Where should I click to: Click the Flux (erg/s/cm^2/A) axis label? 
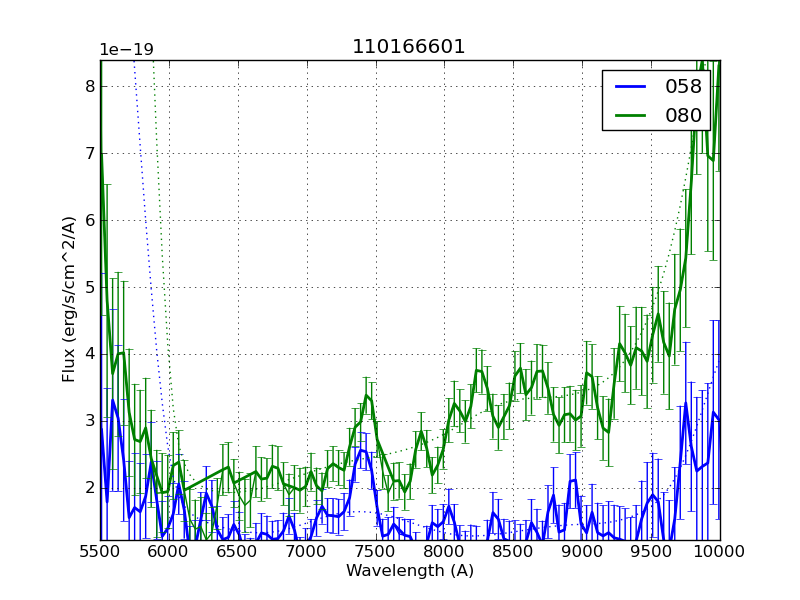69,299
